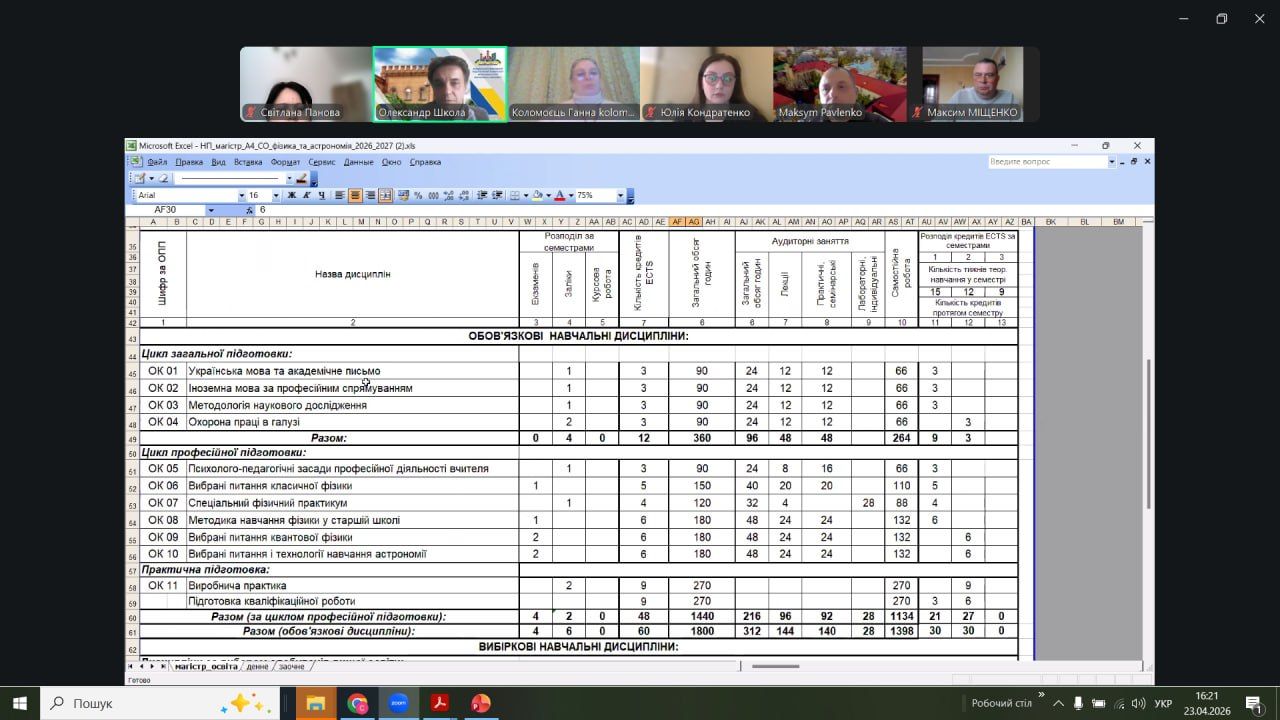Expand the font size 16 dropdown
Viewport: 1280px width, 720px height.
click(x=275, y=196)
